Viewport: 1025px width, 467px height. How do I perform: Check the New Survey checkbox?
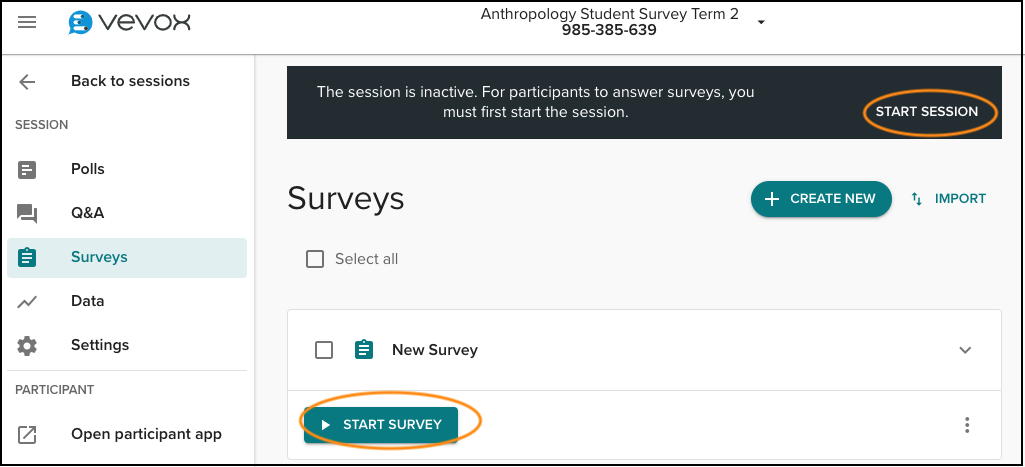(x=324, y=350)
